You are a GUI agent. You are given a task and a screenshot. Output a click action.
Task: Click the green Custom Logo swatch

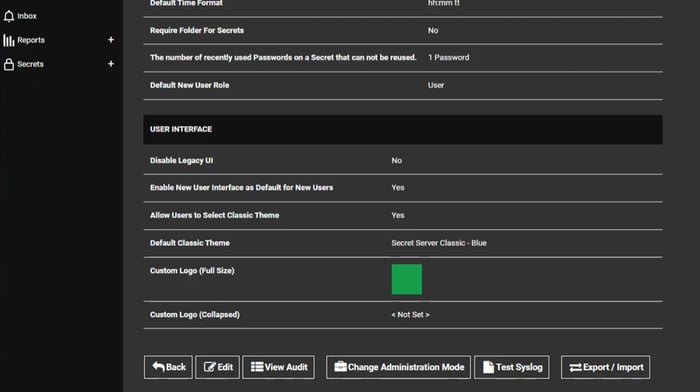click(406, 279)
